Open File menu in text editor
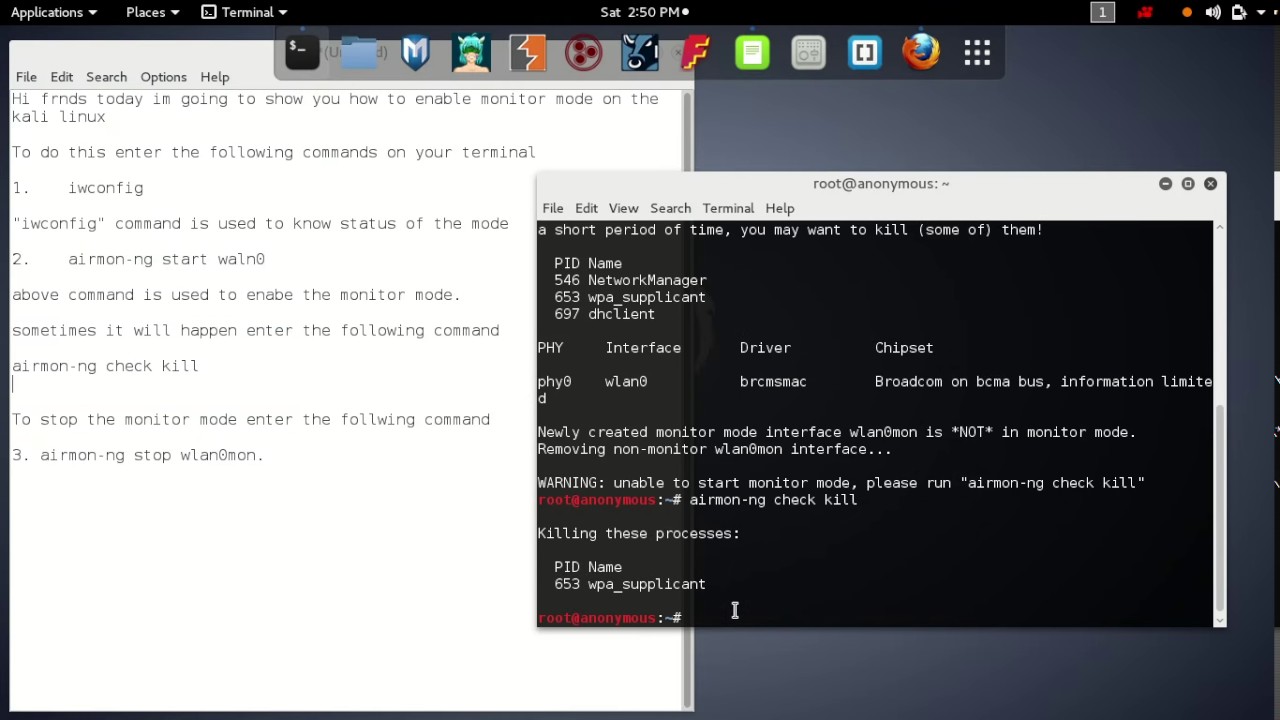Viewport: 1280px width, 720px height. pyautogui.click(x=26, y=77)
